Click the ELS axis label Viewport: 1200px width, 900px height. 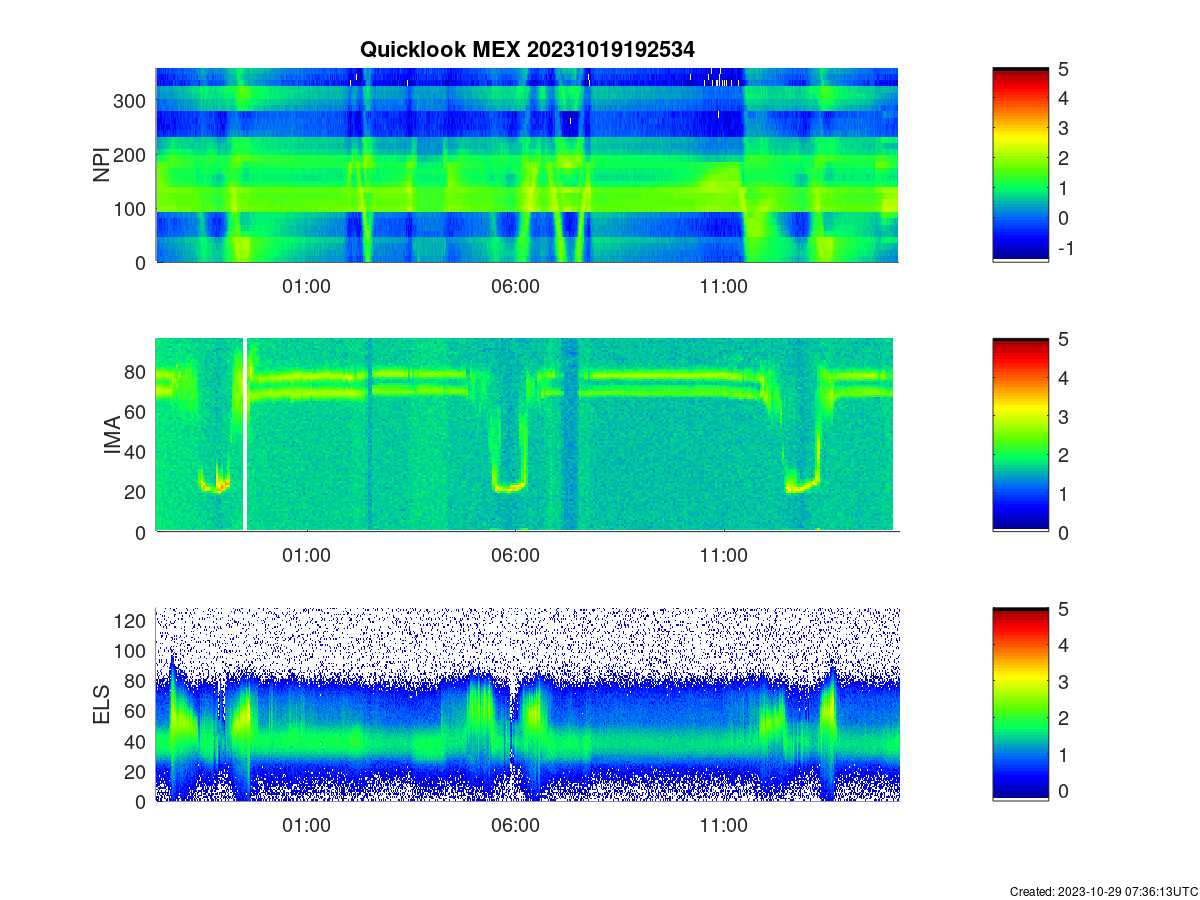click(x=102, y=705)
